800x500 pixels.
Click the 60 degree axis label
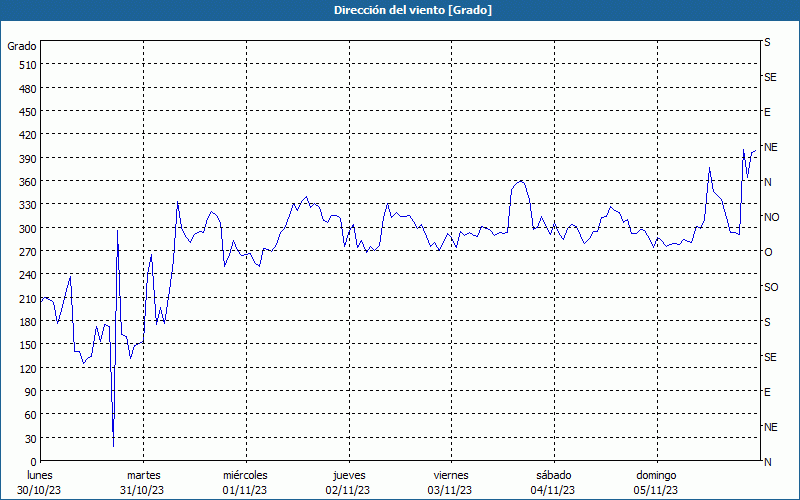point(31,415)
